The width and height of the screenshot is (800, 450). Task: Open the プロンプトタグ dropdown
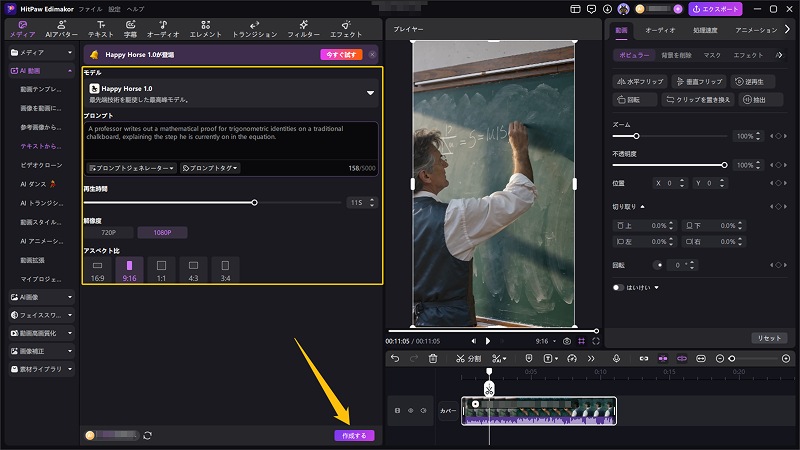tap(210, 168)
